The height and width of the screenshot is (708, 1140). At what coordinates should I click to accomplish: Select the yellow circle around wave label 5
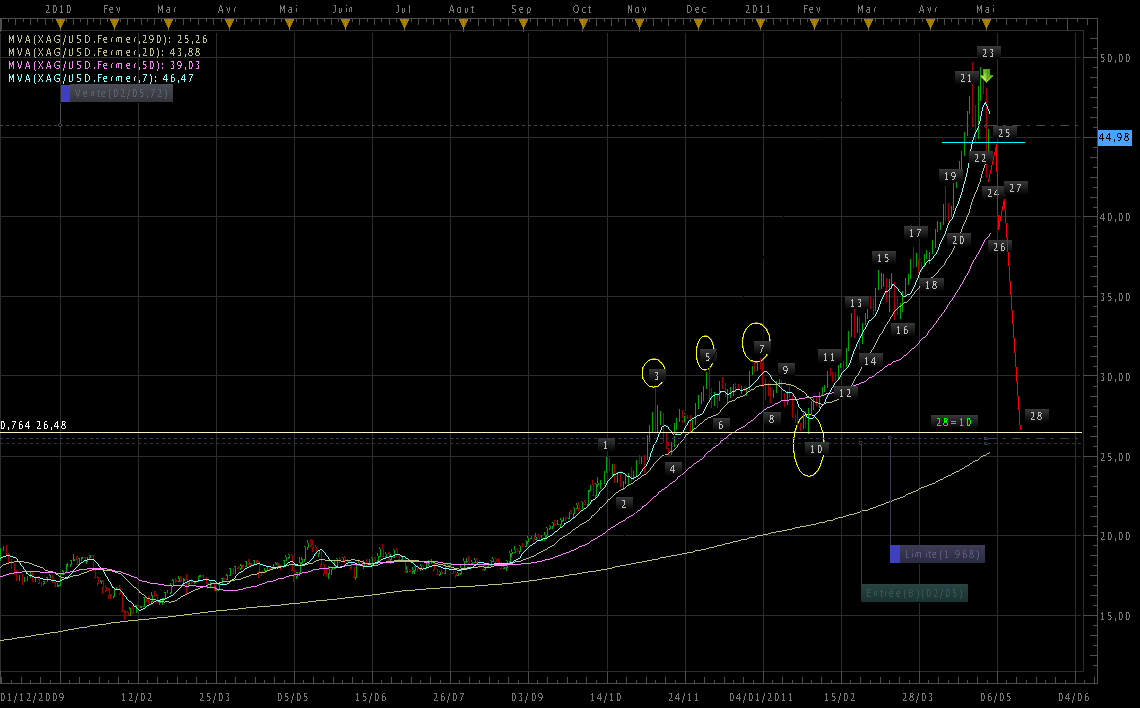(705, 351)
